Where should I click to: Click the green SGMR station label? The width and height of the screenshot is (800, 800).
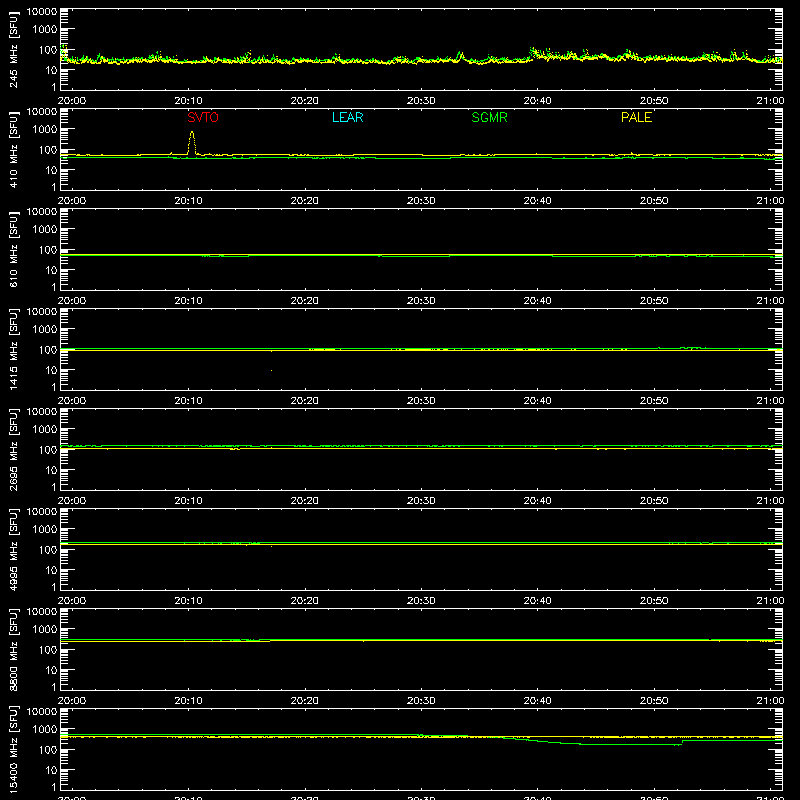pos(489,117)
